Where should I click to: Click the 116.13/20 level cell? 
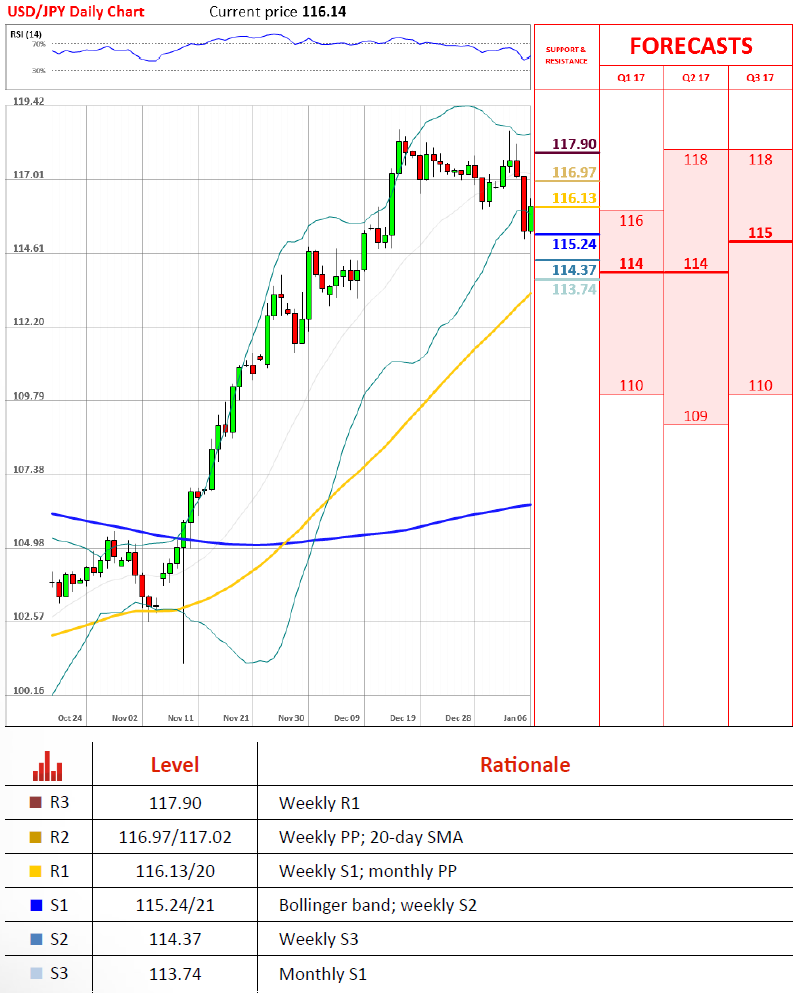tap(175, 871)
